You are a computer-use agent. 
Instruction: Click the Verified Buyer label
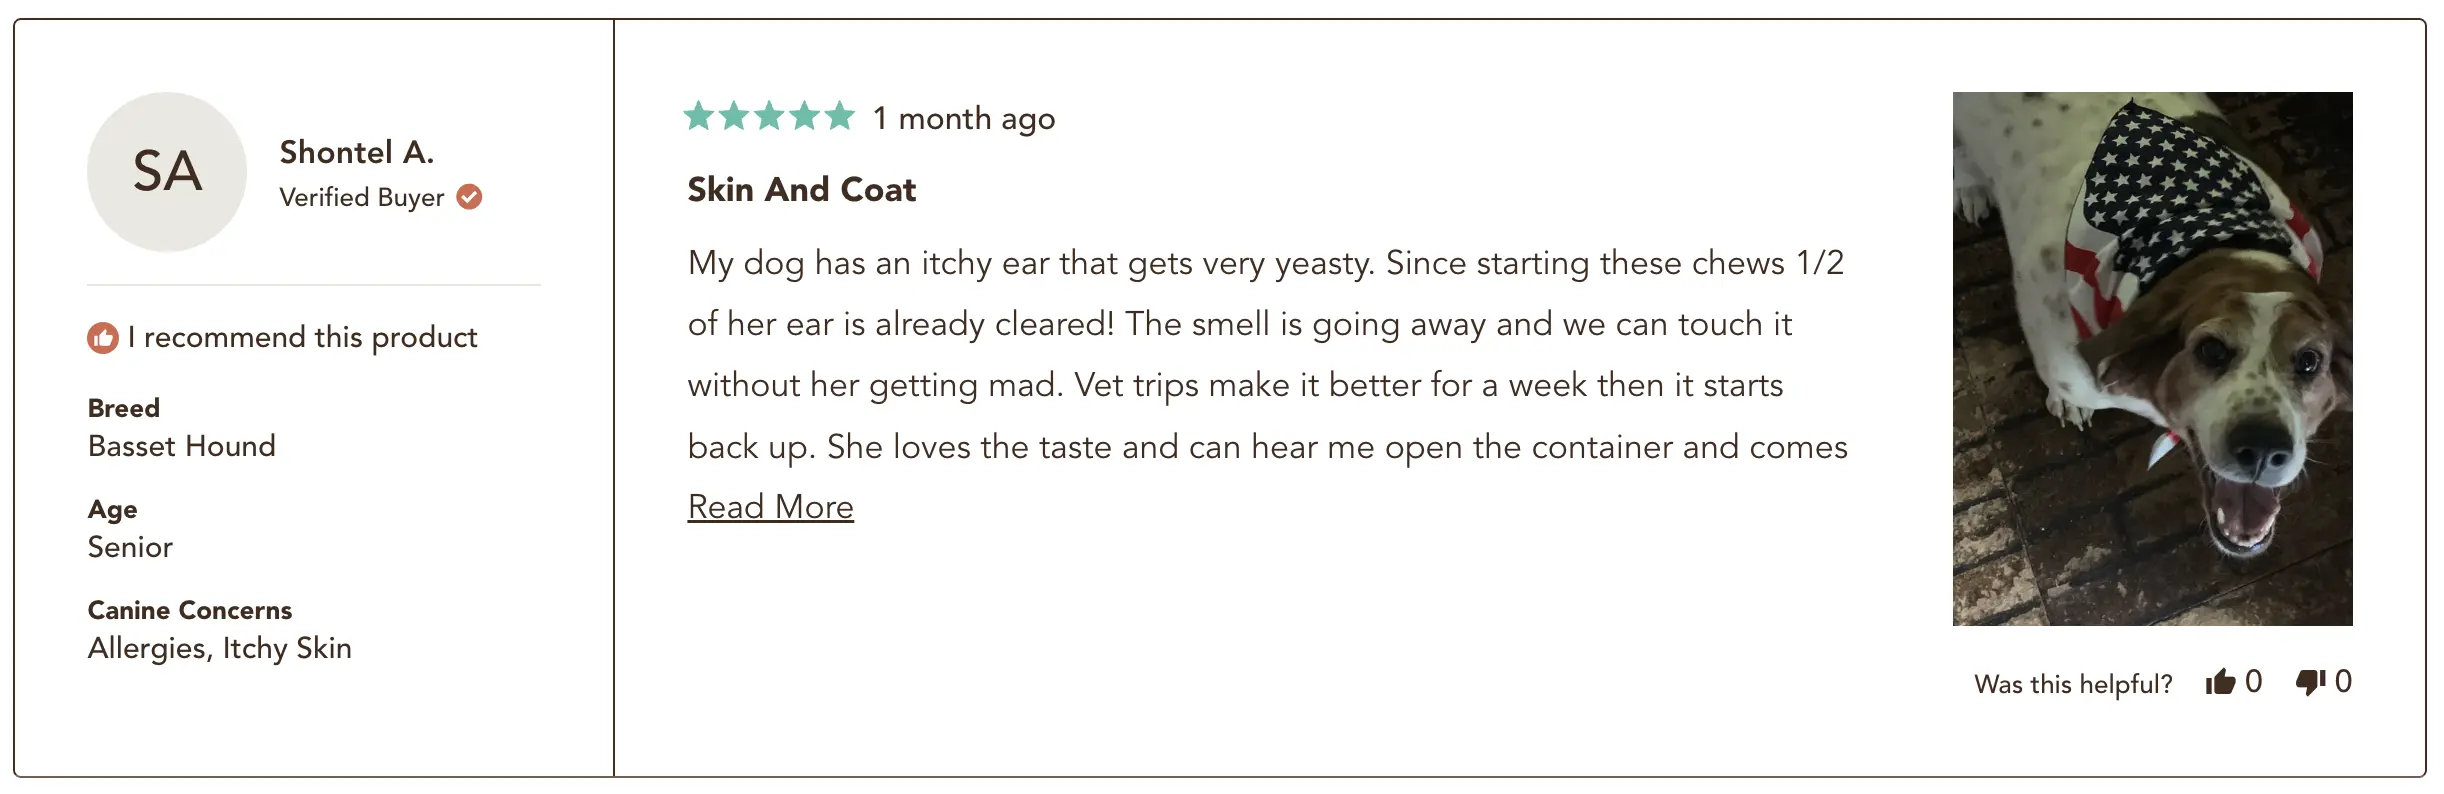click(x=361, y=197)
